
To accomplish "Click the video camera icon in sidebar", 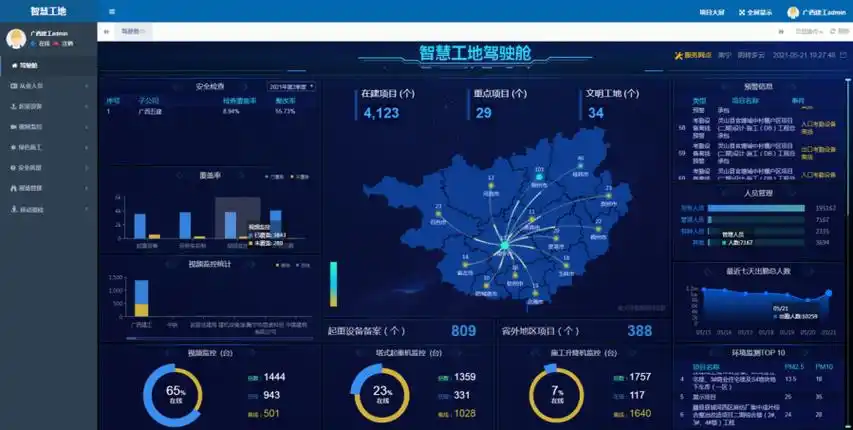I will pyautogui.click(x=14, y=127).
